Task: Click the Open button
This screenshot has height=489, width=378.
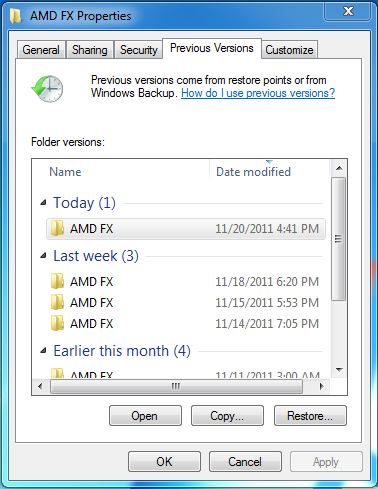Action: [145, 416]
